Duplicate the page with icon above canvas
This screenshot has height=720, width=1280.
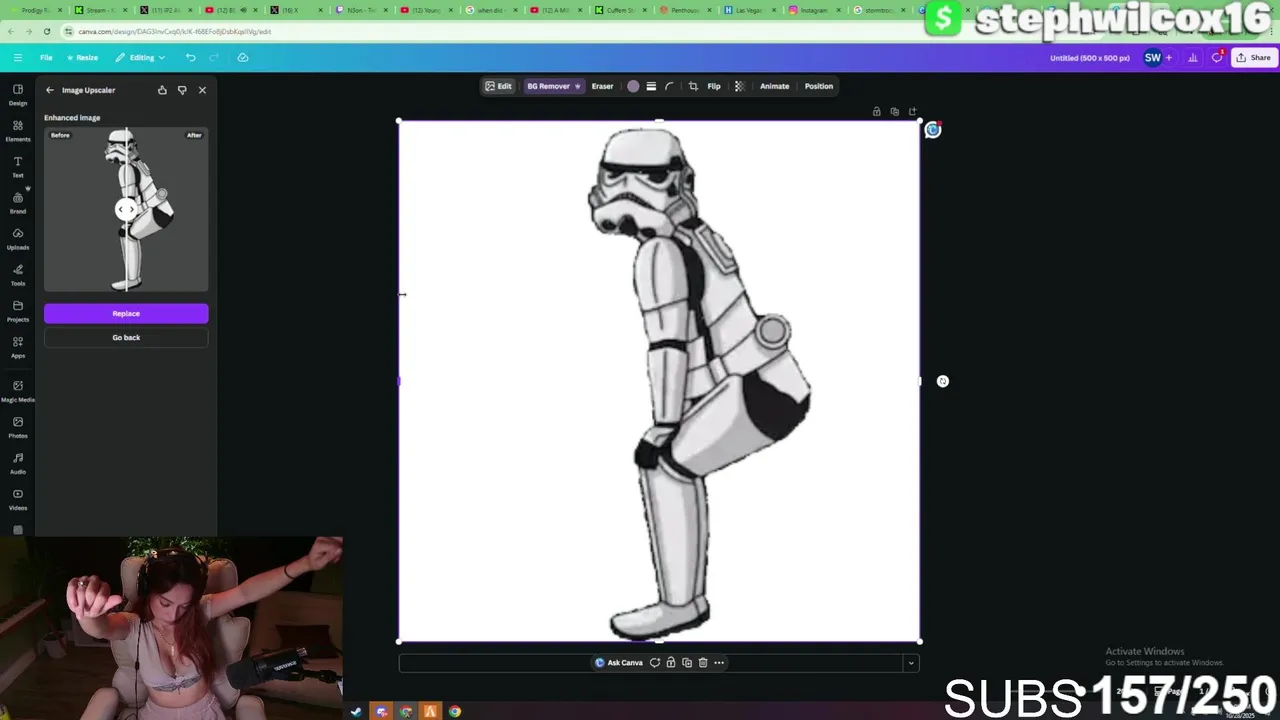pos(895,111)
